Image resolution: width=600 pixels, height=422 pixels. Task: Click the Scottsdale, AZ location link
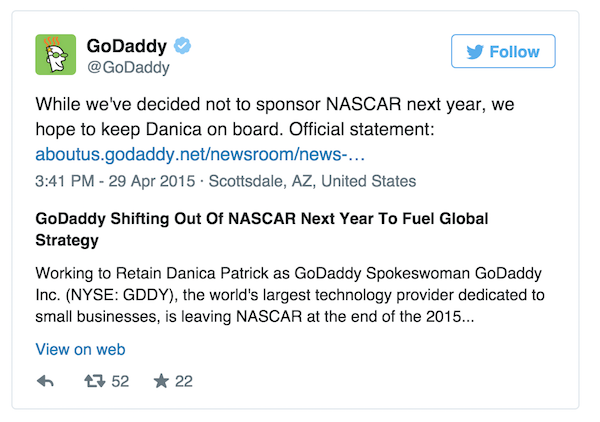tap(312, 181)
